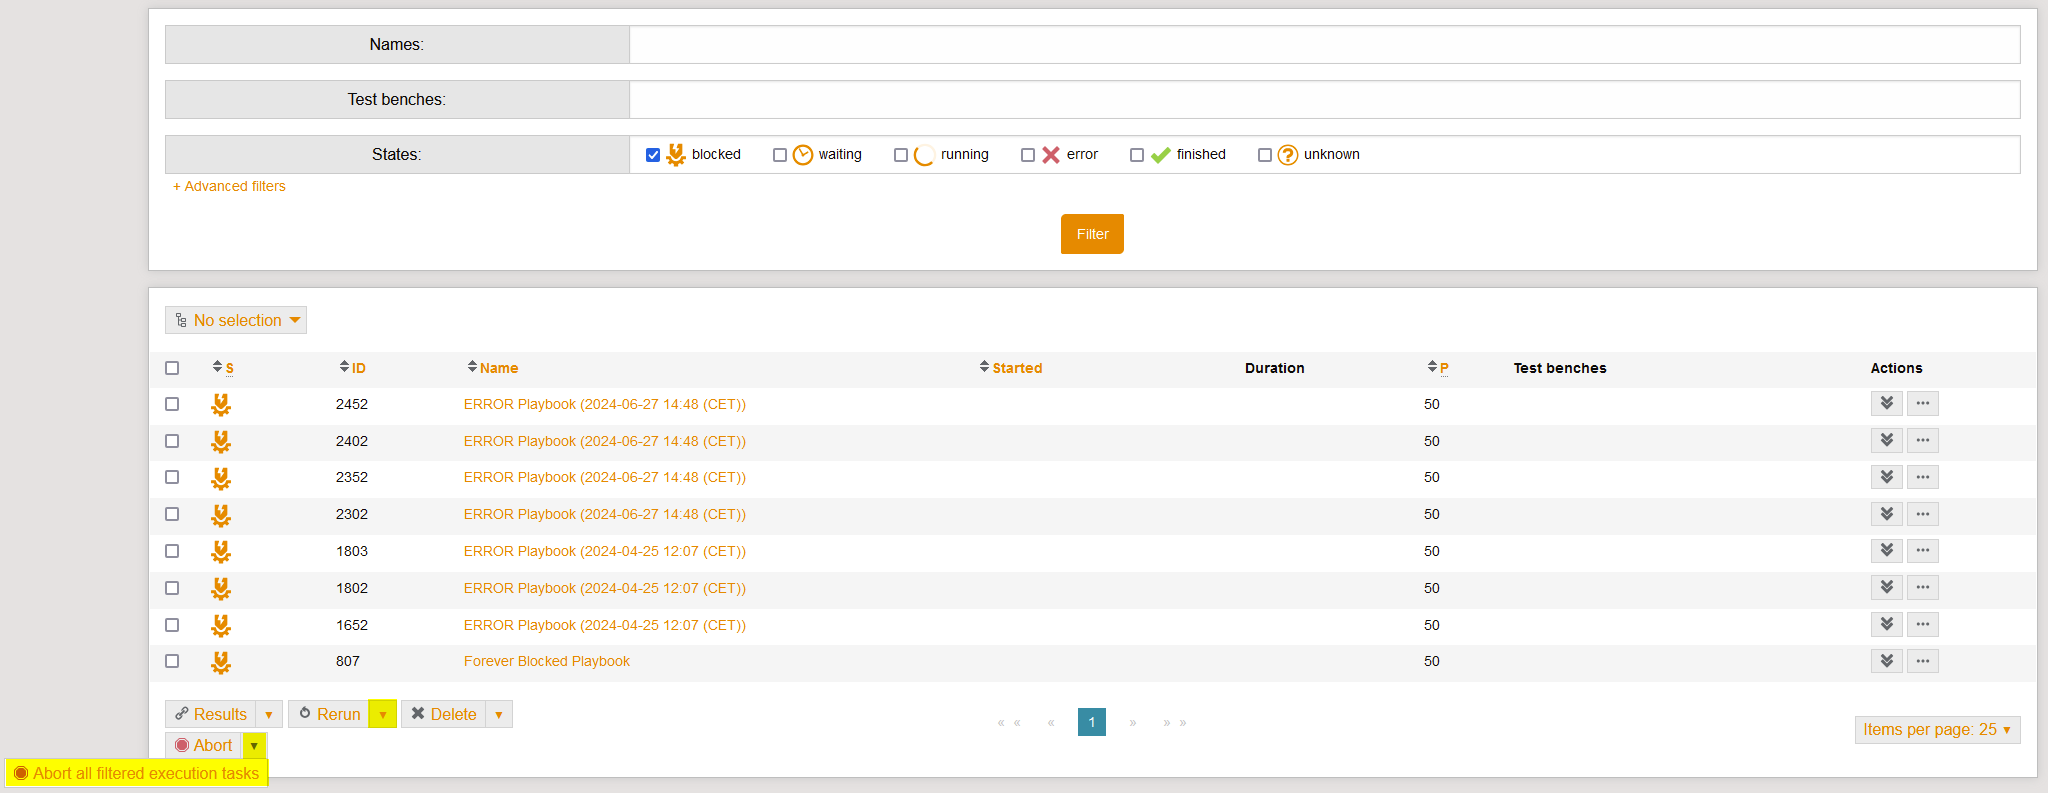Click into the Names input field

[1324, 45]
